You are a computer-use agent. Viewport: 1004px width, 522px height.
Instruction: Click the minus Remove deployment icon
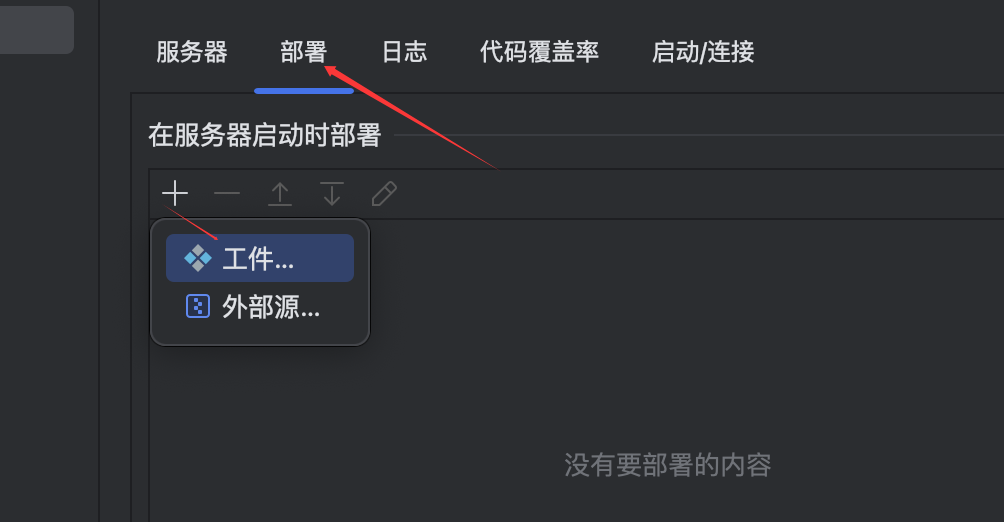(x=227, y=193)
